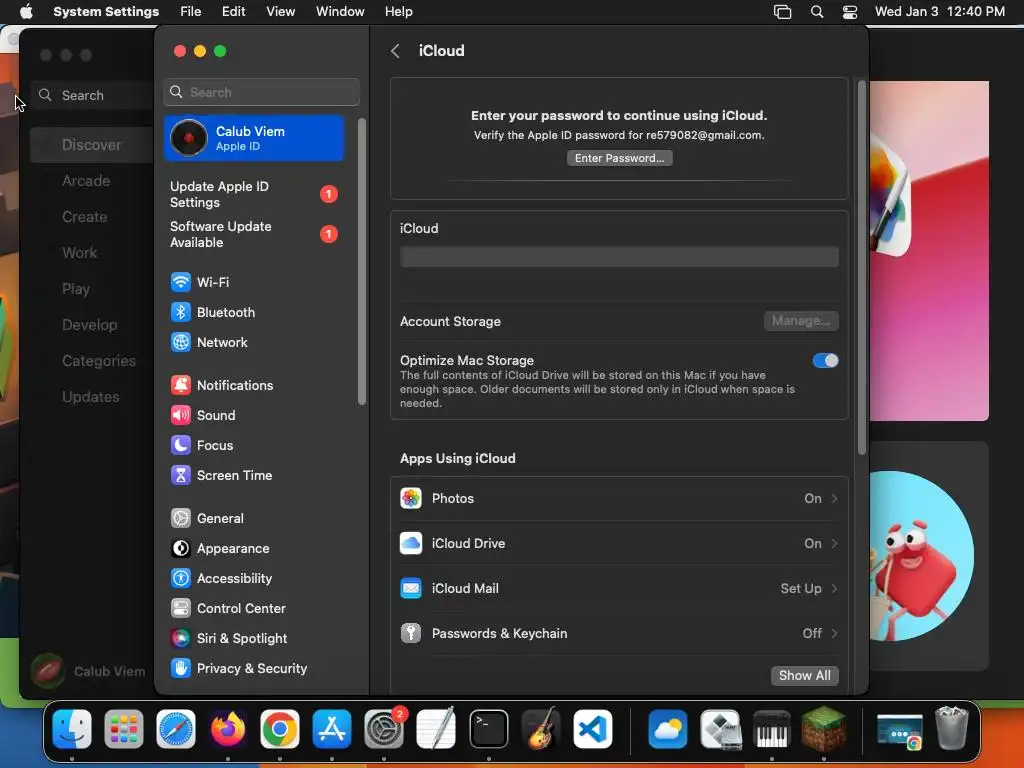Open Finder from the Dock

72,729
